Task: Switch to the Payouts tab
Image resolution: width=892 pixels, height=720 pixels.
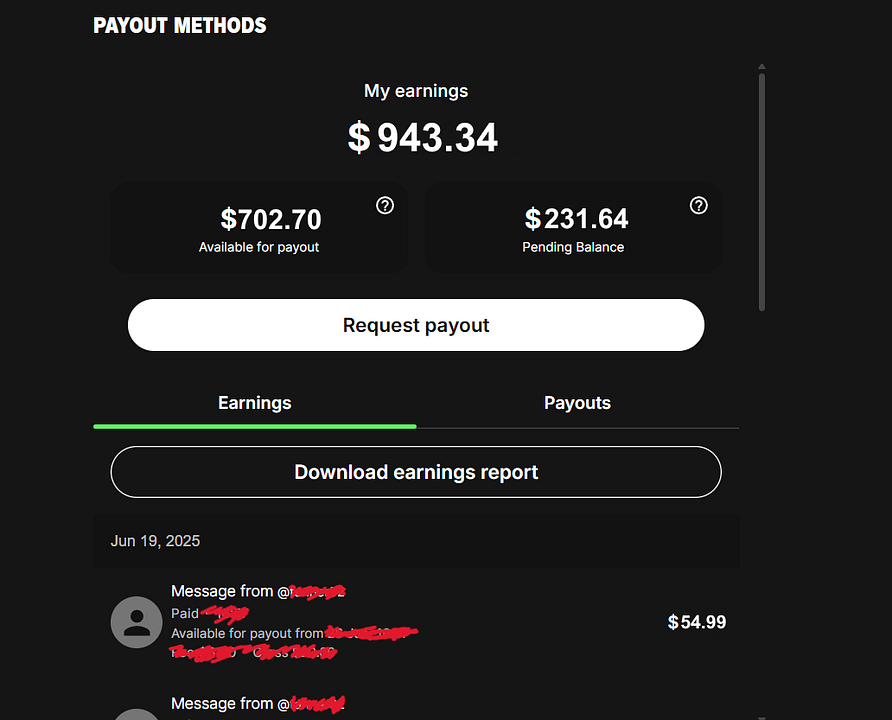Action: point(577,403)
